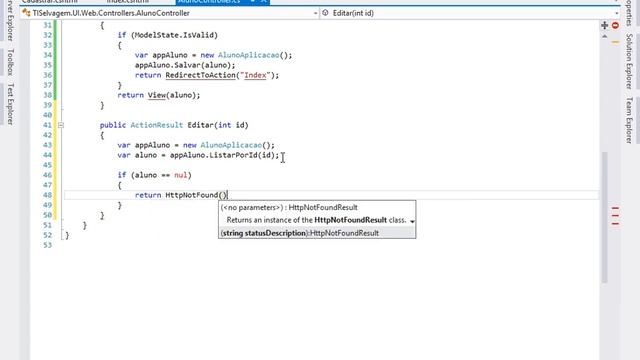Click the Editar(int id) member field

(470, 13)
